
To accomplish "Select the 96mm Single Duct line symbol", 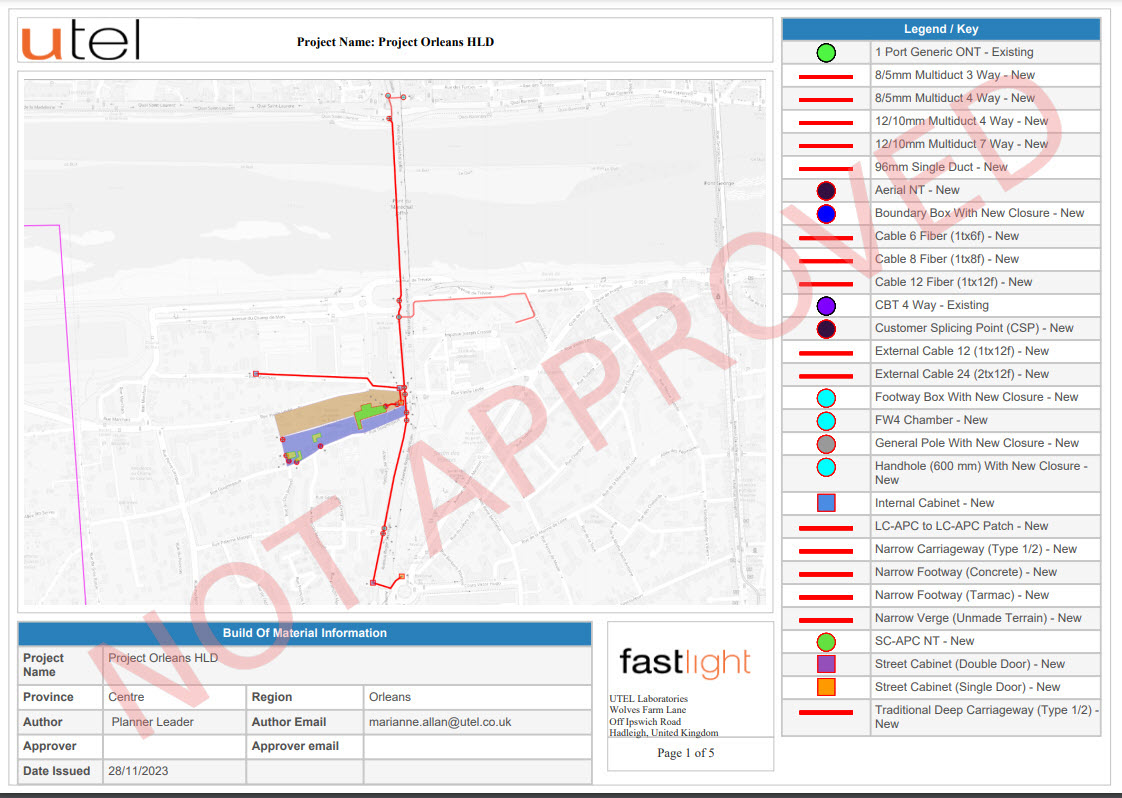I will tap(826, 169).
